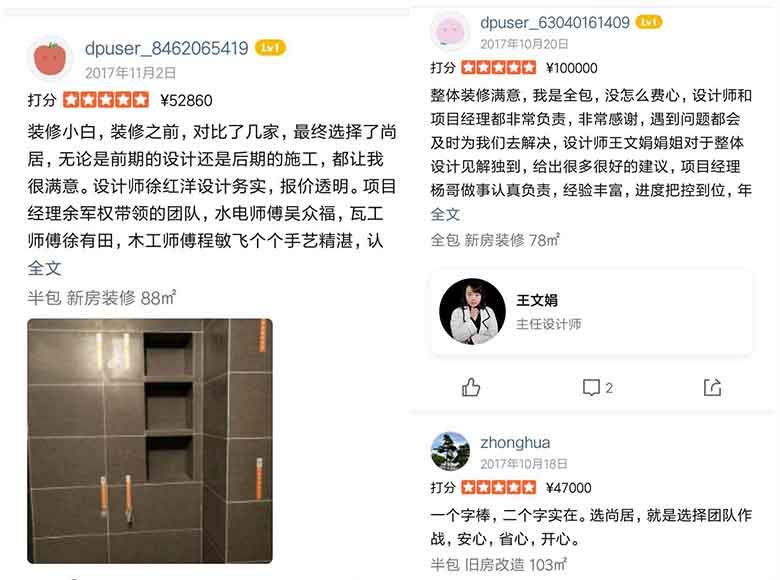Tap the Lv1 badge beside dpuser_63040161409

pyautogui.click(x=649, y=22)
